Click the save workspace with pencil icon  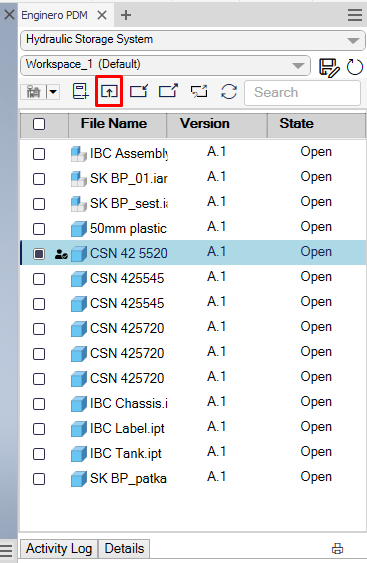pyautogui.click(x=329, y=67)
